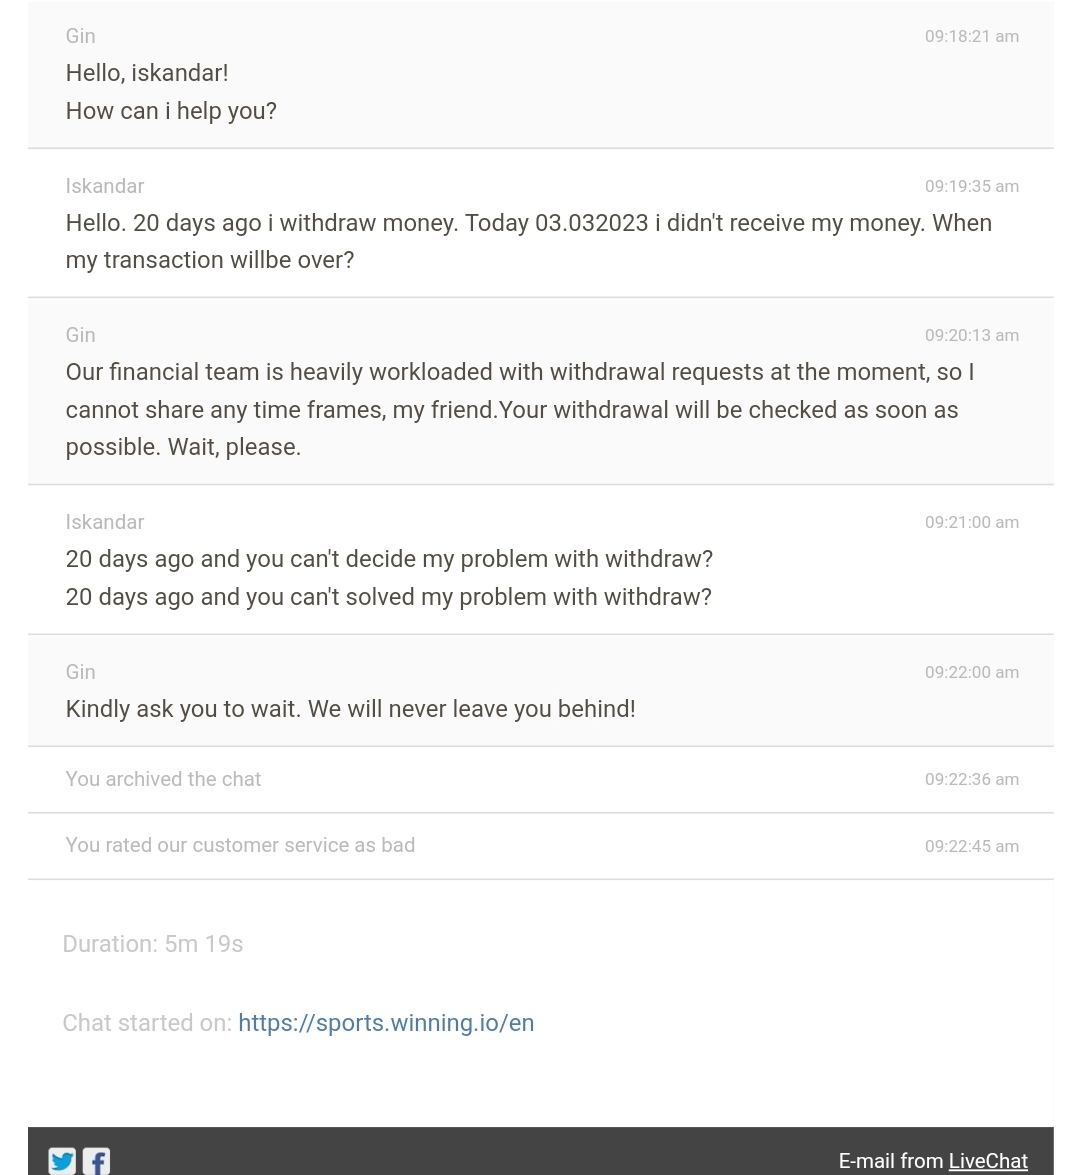Click the Facebook icon in footer

96,1160
